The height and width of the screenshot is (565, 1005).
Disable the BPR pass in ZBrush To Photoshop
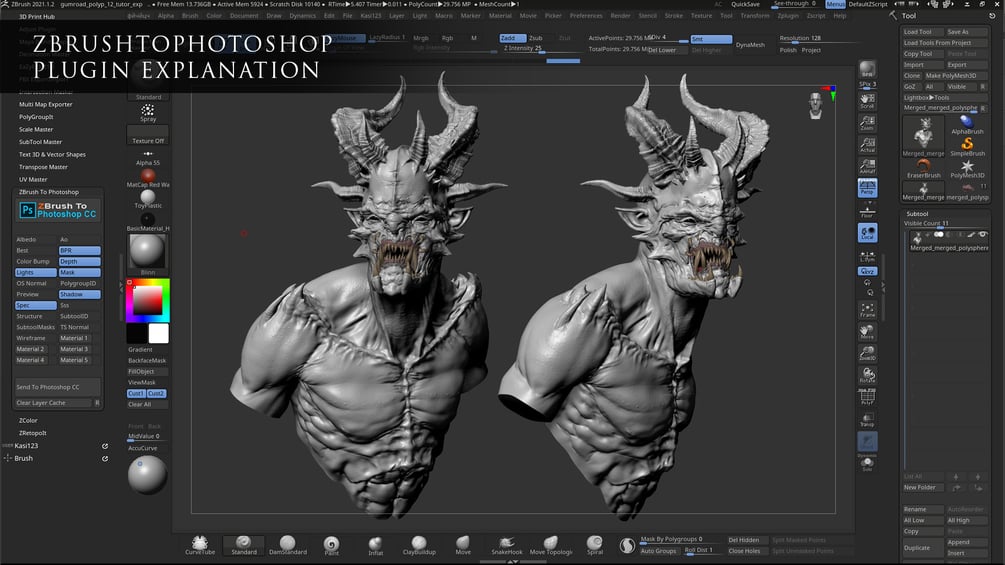tap(79, 250)
